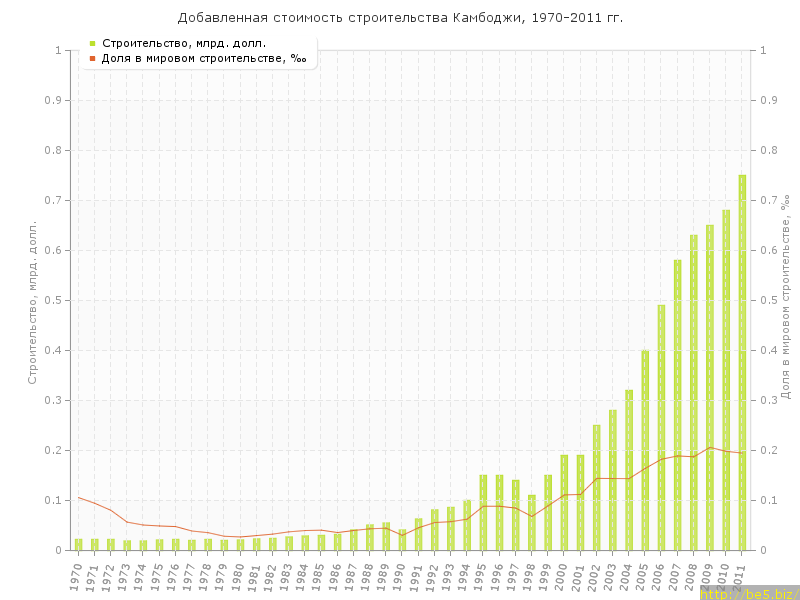800x600 pixels.
Task: Click the orange world share legend swatch
Action: (x=92, y=59)
